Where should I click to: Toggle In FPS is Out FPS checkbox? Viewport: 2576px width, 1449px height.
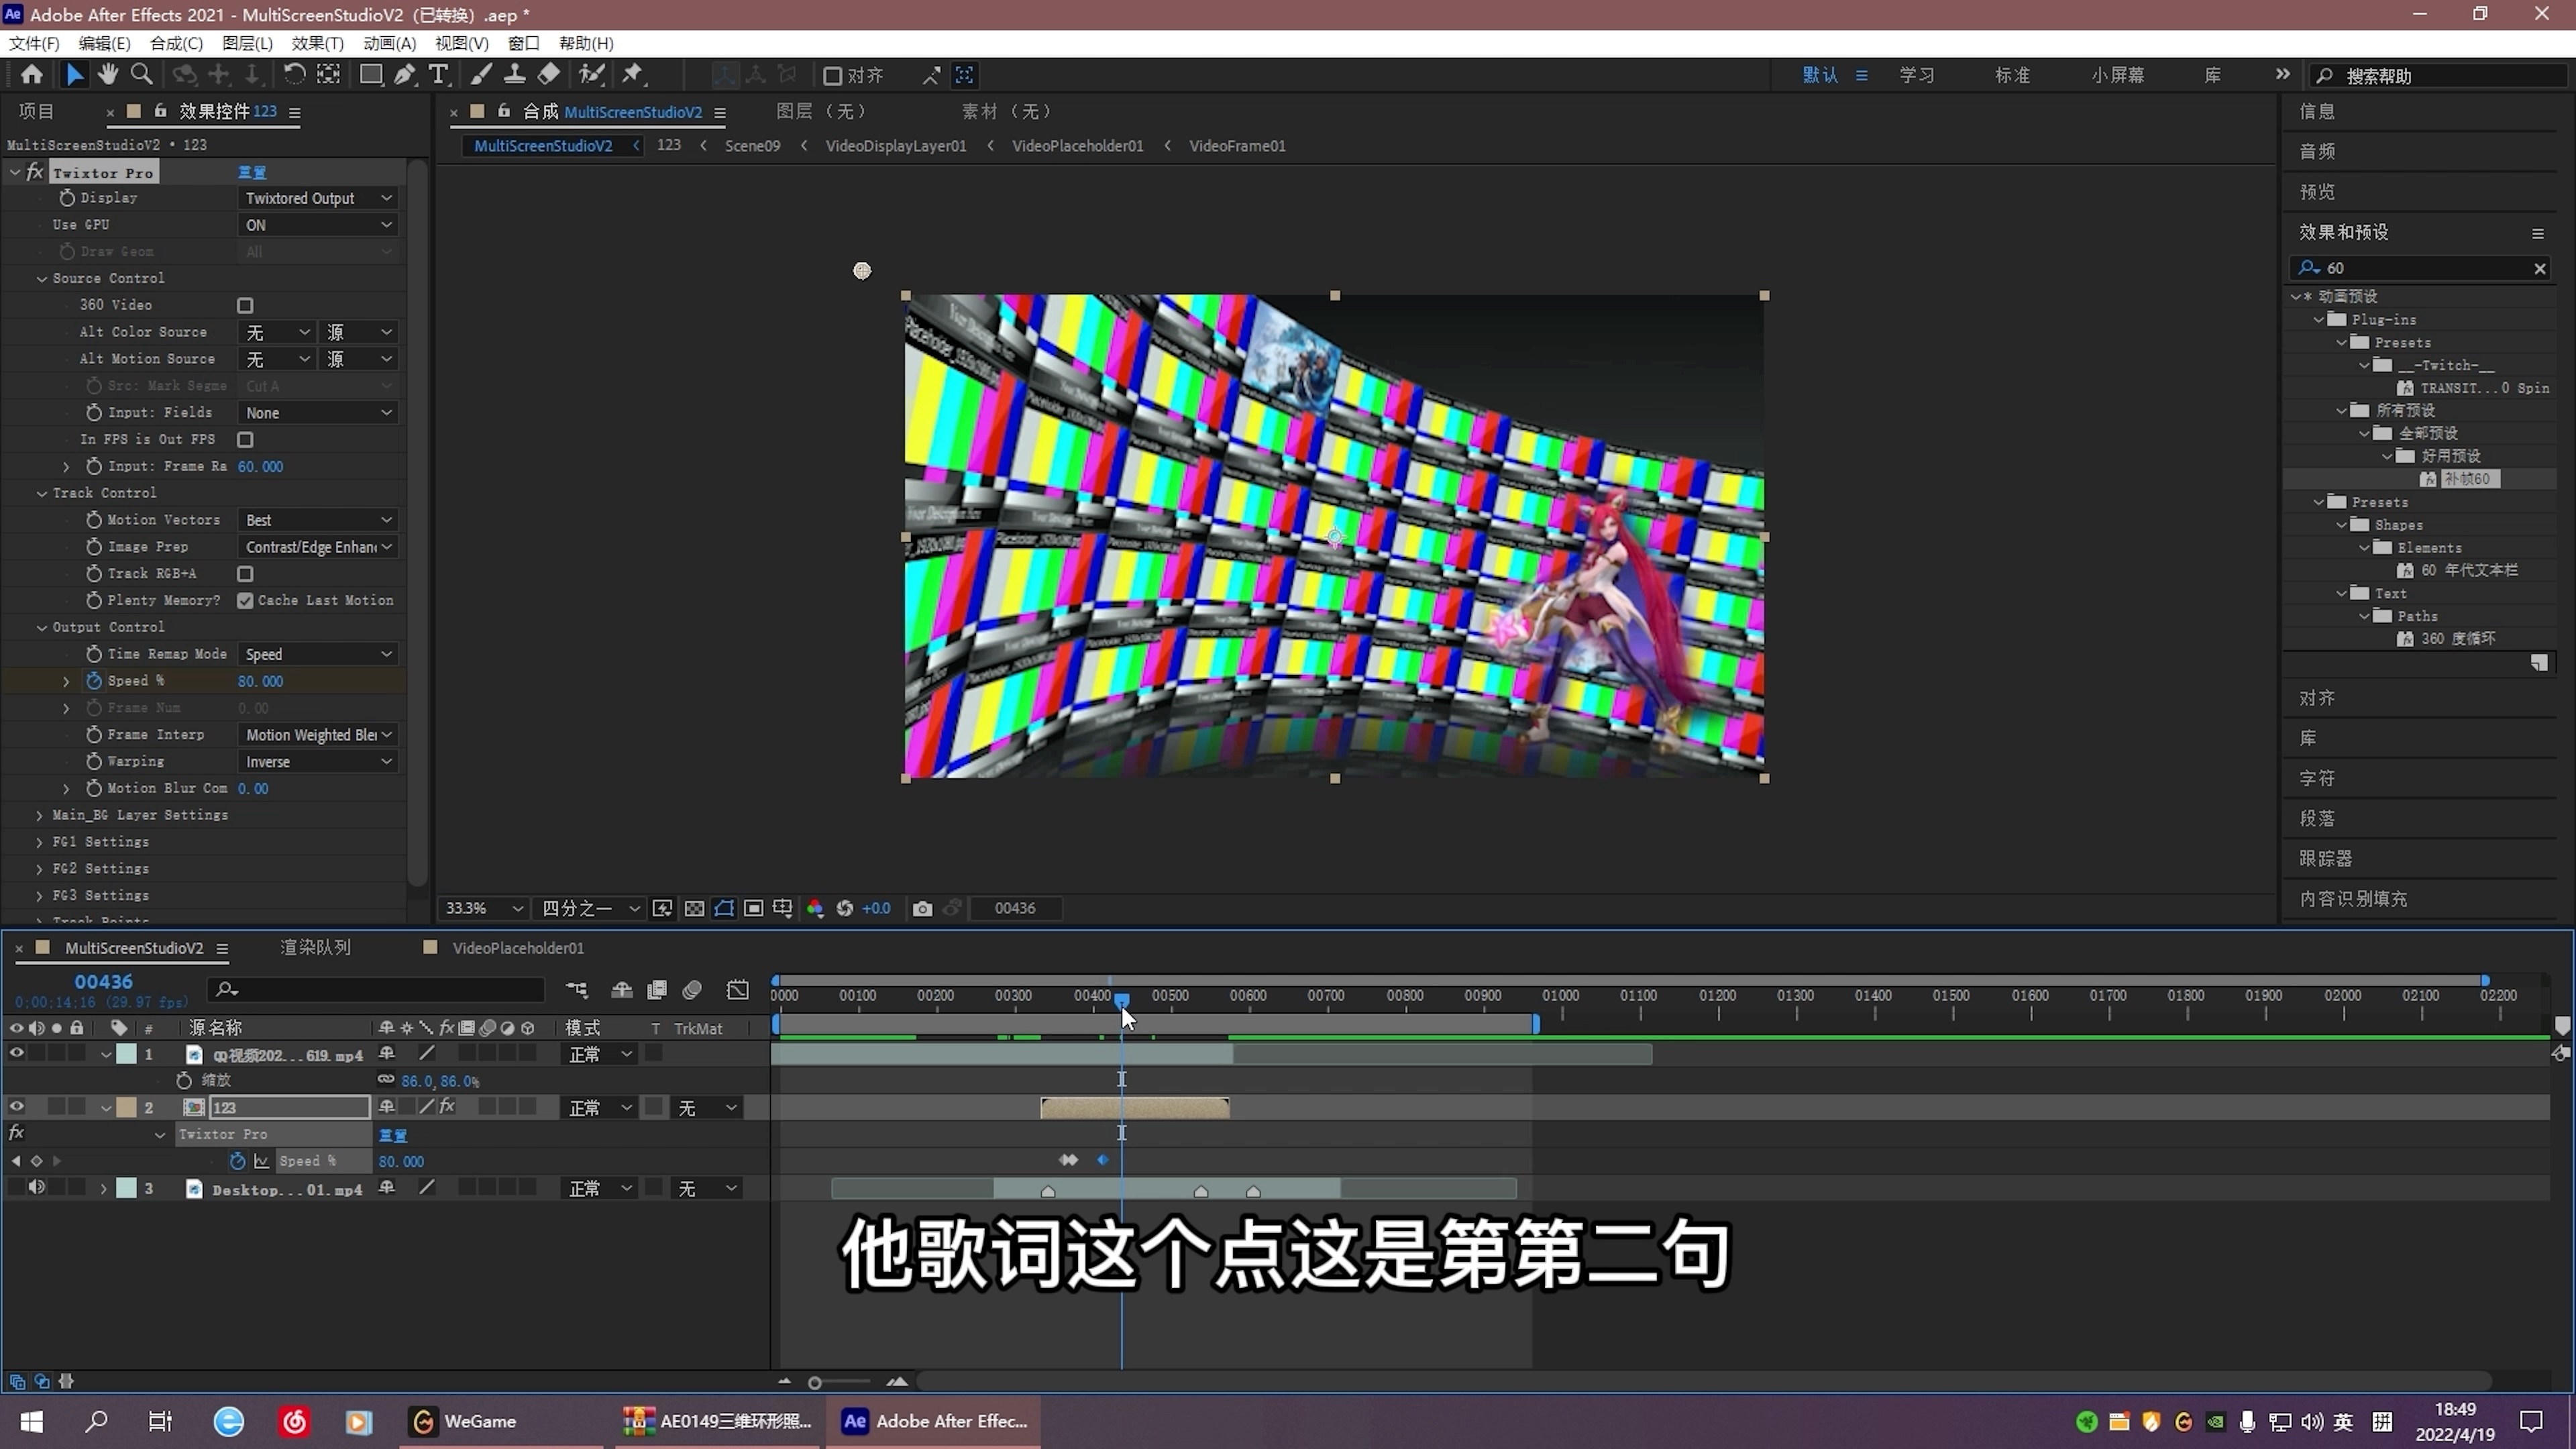tap(245, 439)
